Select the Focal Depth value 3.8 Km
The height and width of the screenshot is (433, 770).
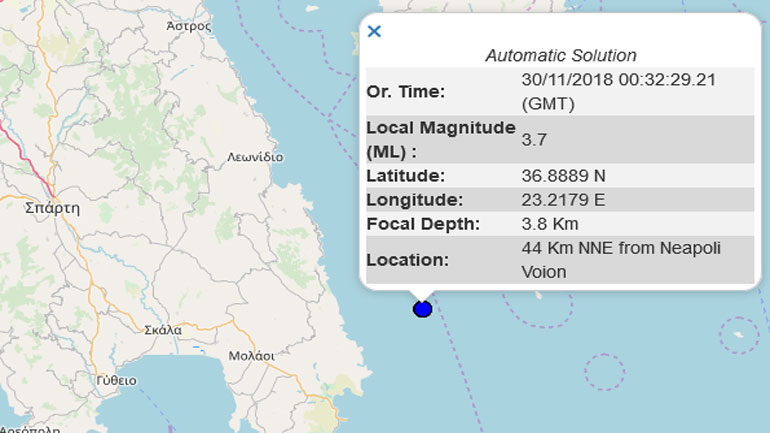point(550,223)
